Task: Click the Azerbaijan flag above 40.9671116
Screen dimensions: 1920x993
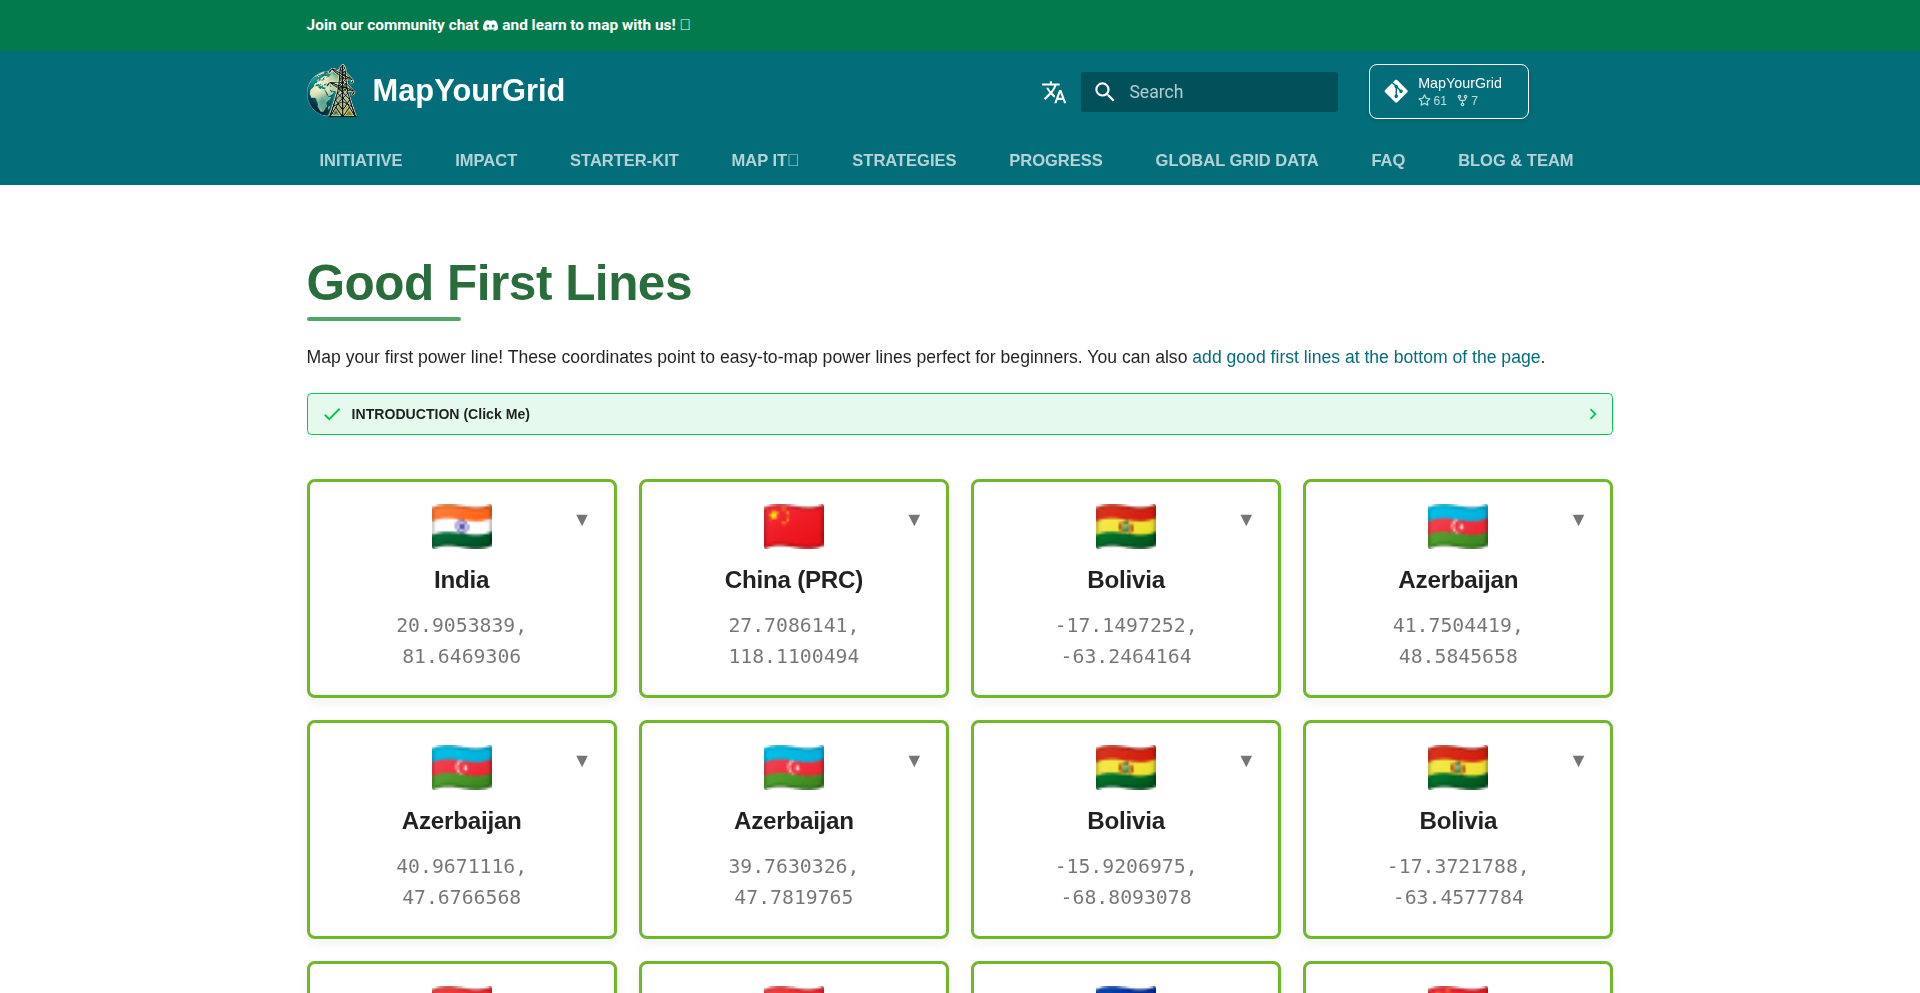Action: click(x=462, y=767)
